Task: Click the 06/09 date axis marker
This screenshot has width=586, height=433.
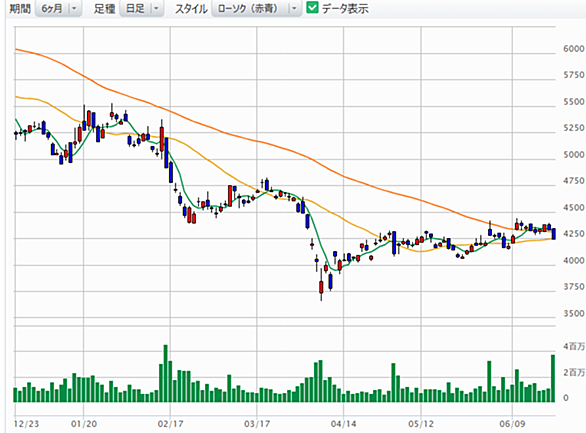Action: 512,424
